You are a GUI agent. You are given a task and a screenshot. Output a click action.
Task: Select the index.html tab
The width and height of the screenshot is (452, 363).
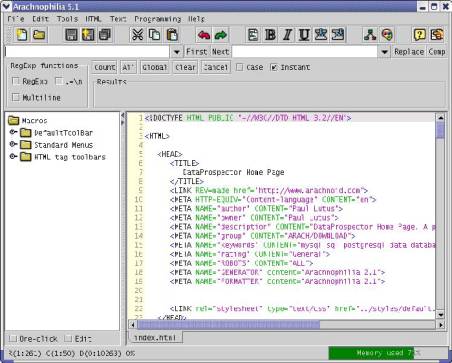(155, 337)
